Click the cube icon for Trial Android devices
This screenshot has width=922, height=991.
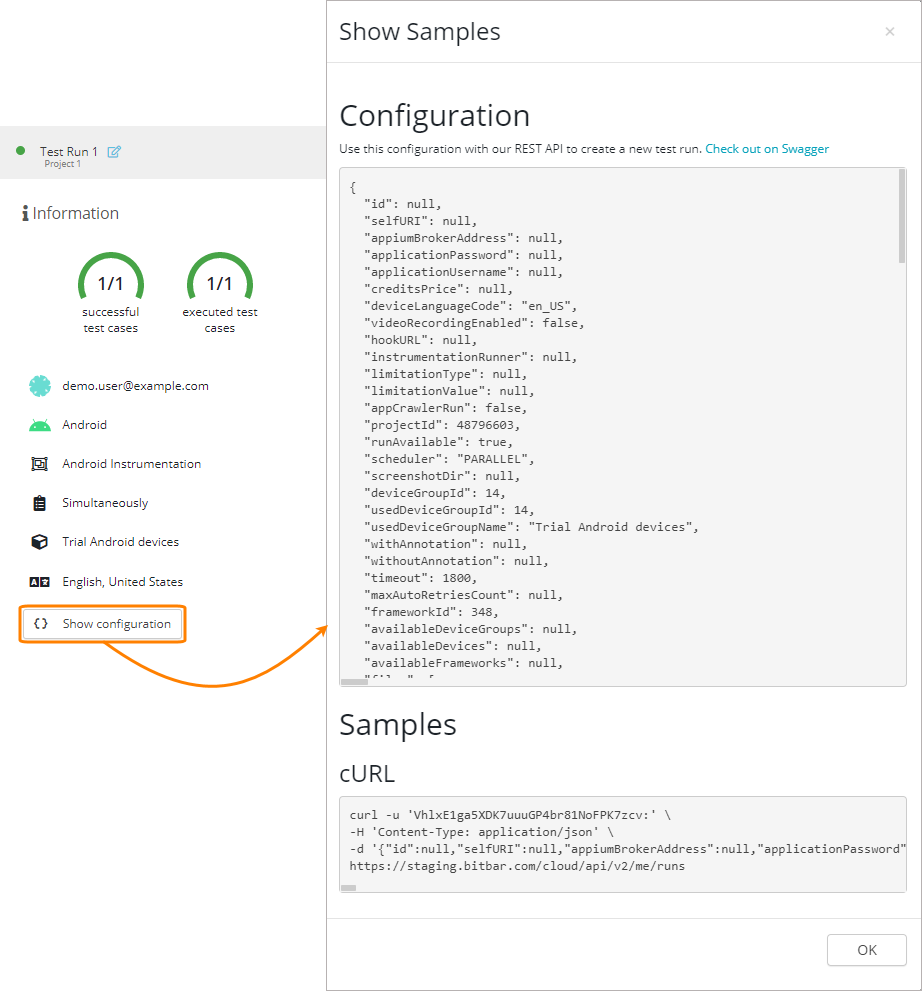pos(40,542)
